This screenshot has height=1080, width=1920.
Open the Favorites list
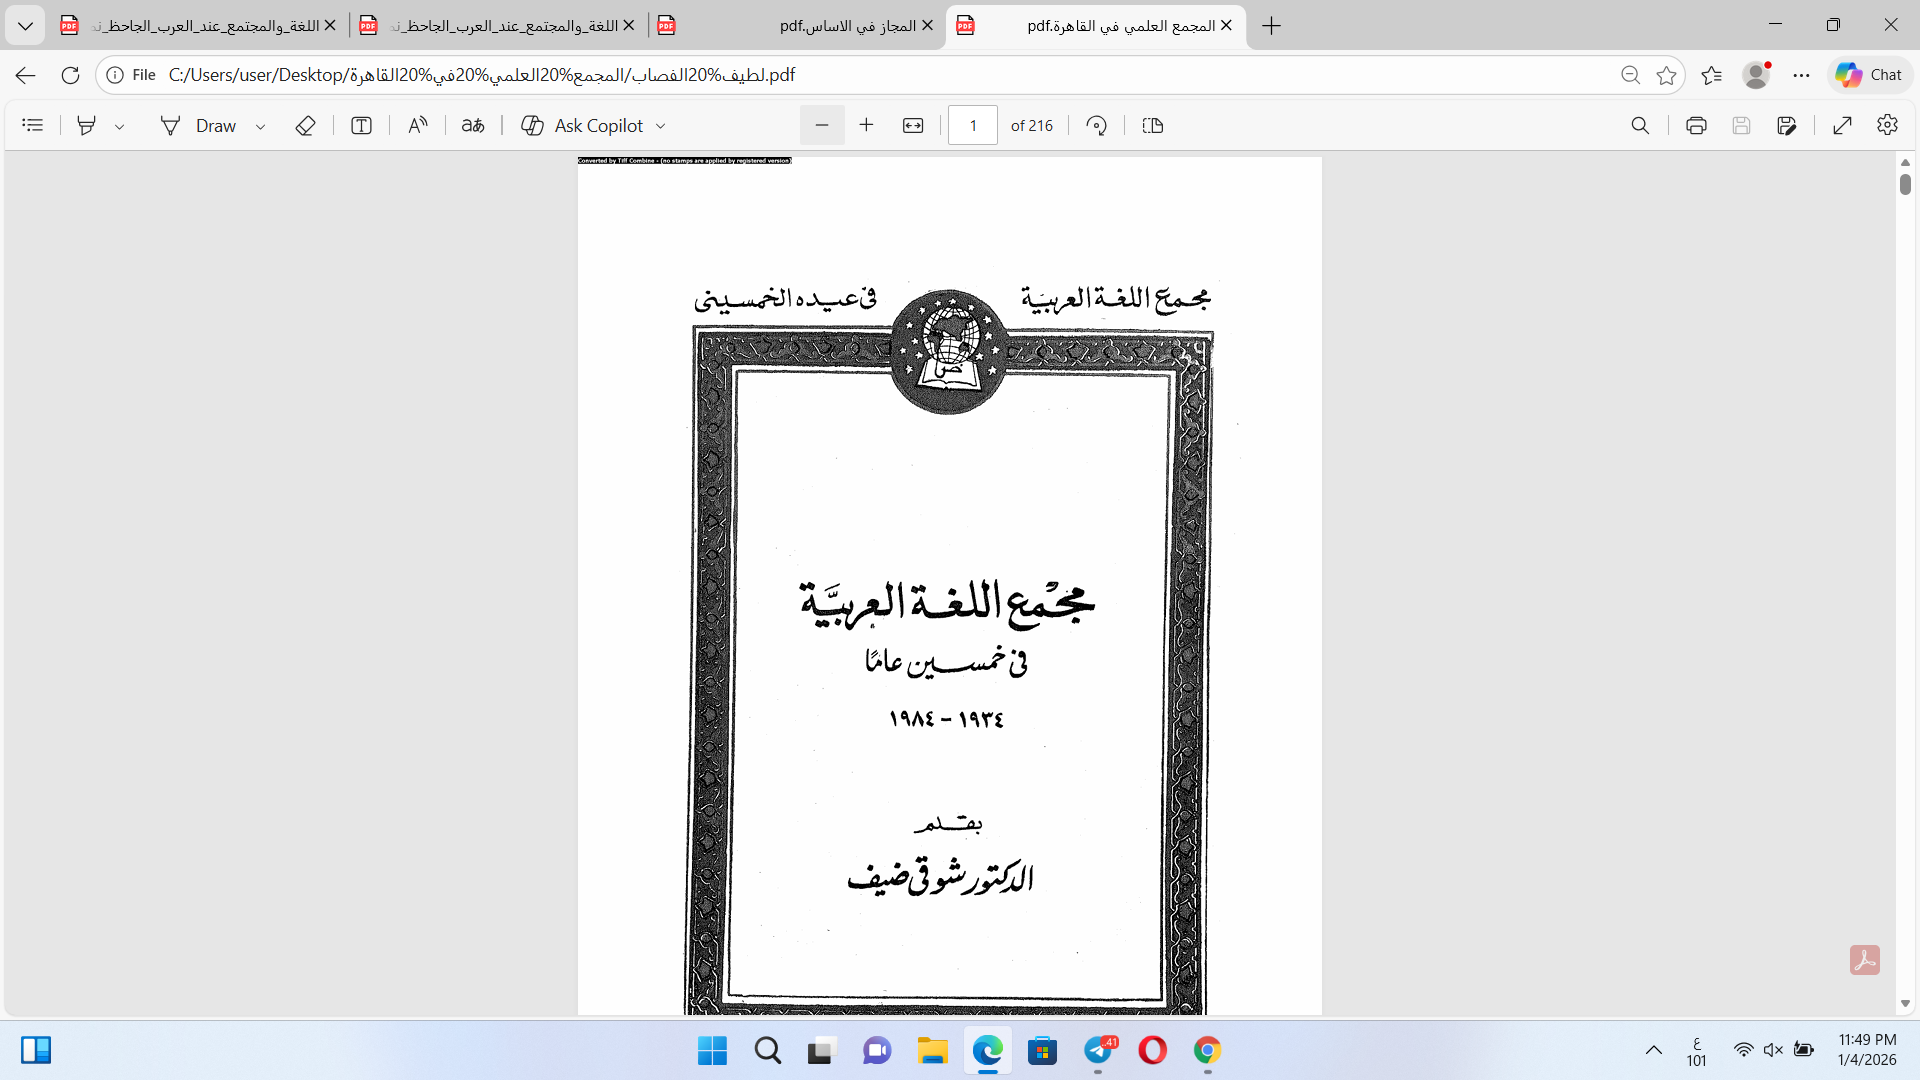coord(1712,75)
